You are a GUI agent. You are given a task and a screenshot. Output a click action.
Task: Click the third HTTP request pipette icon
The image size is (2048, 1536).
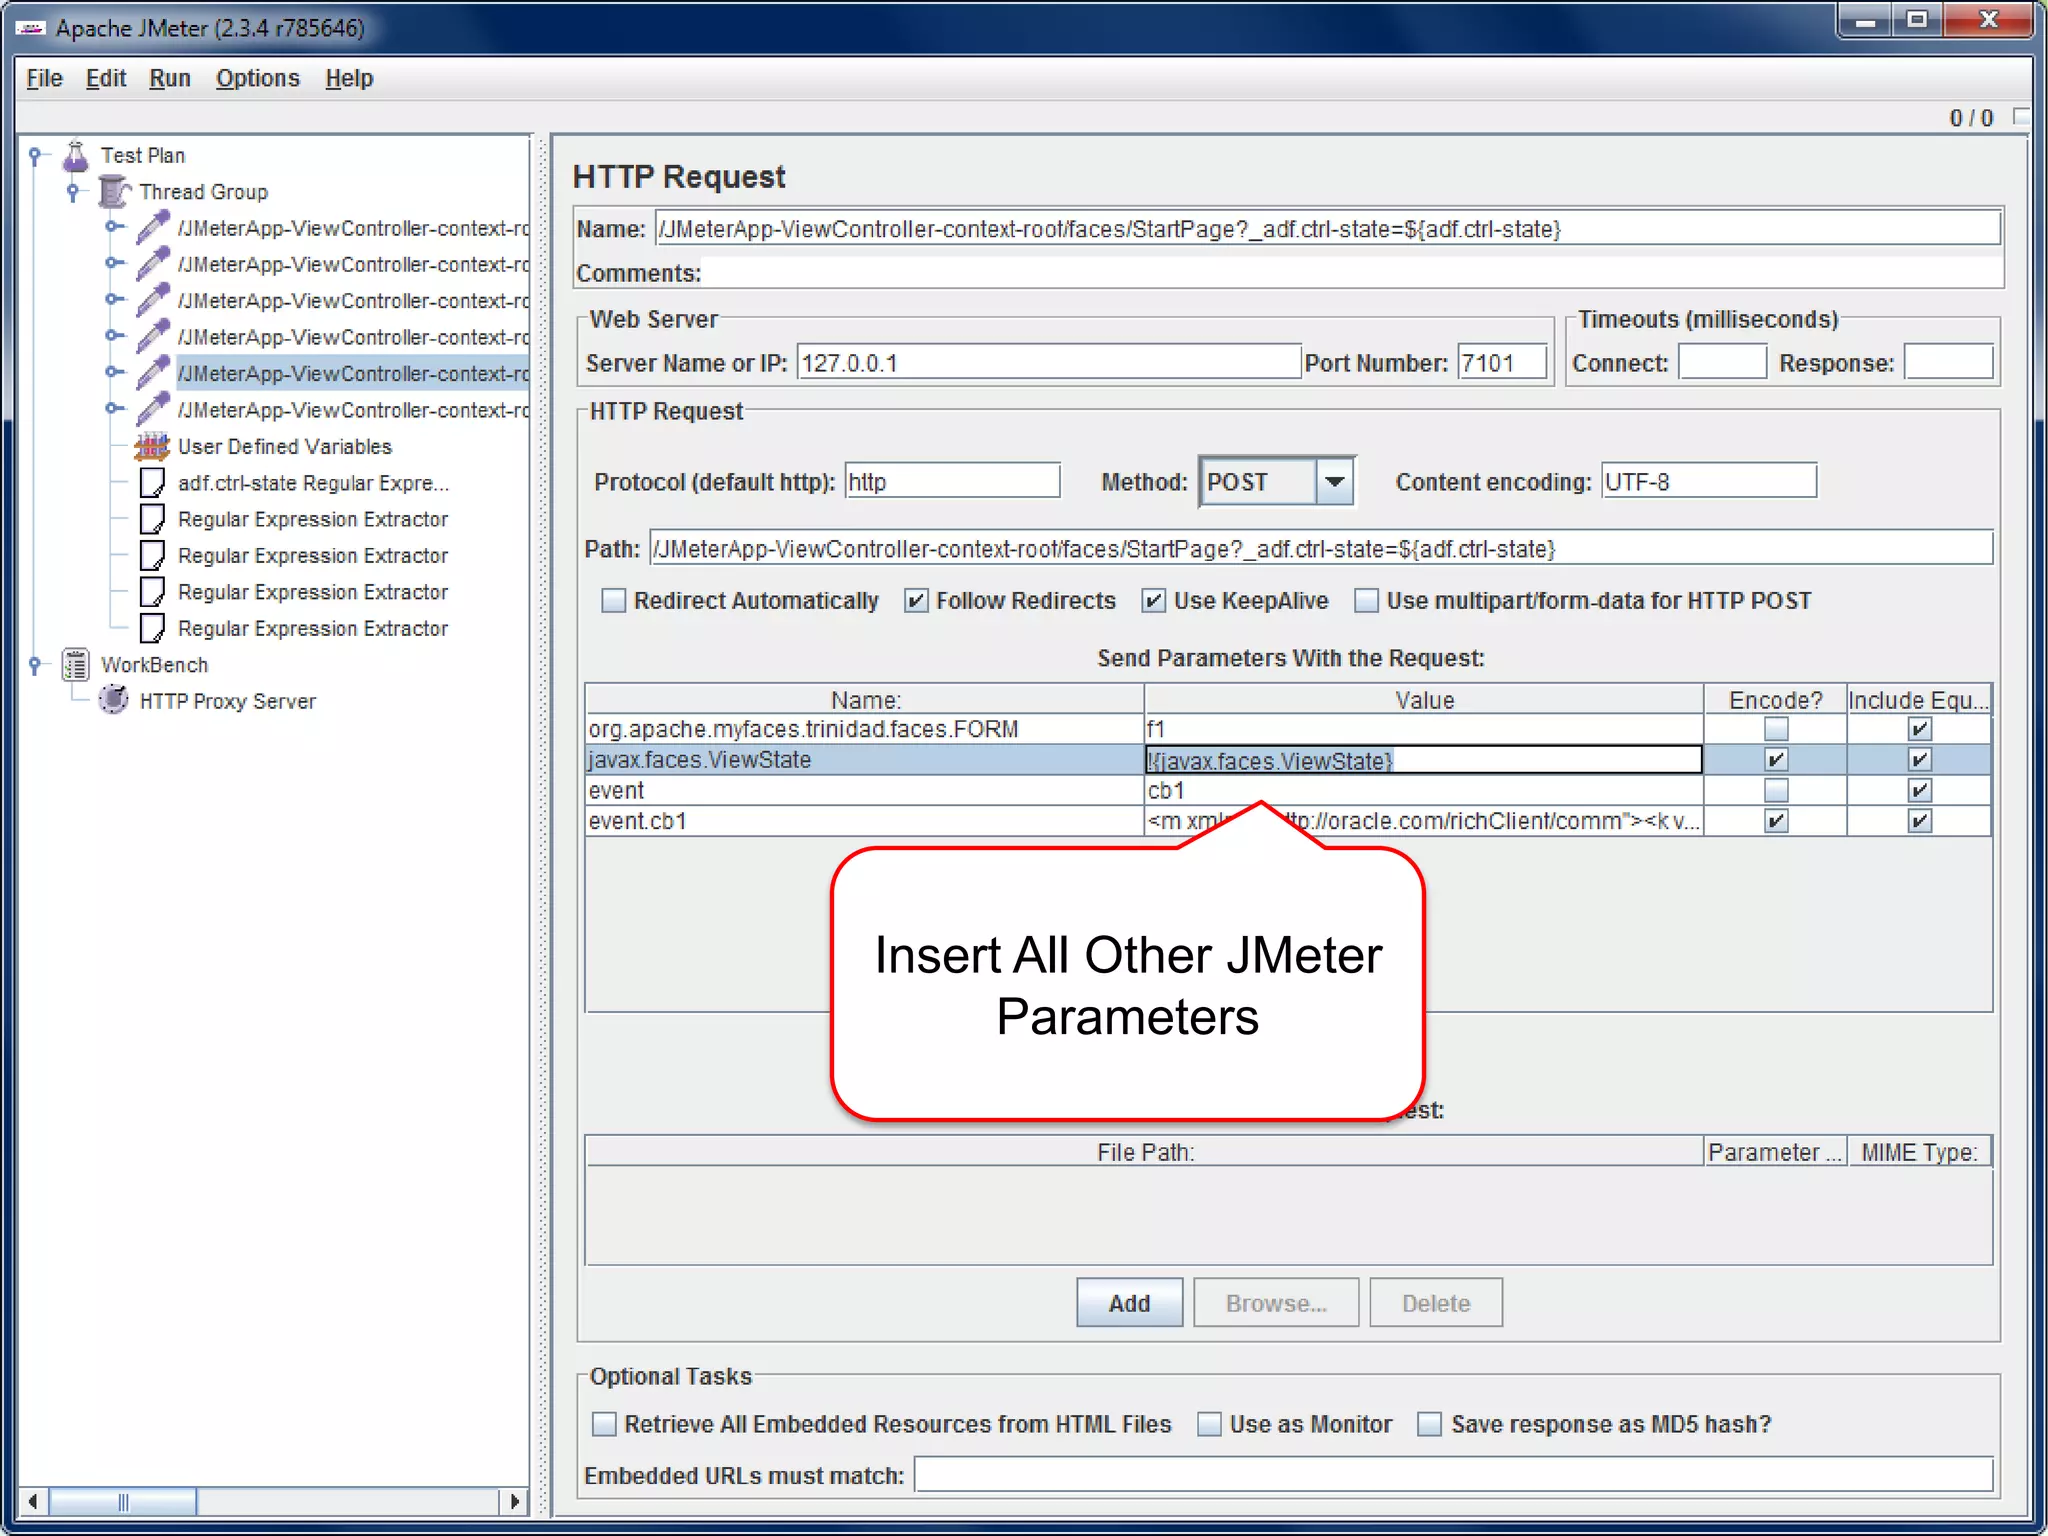(152, 300)
